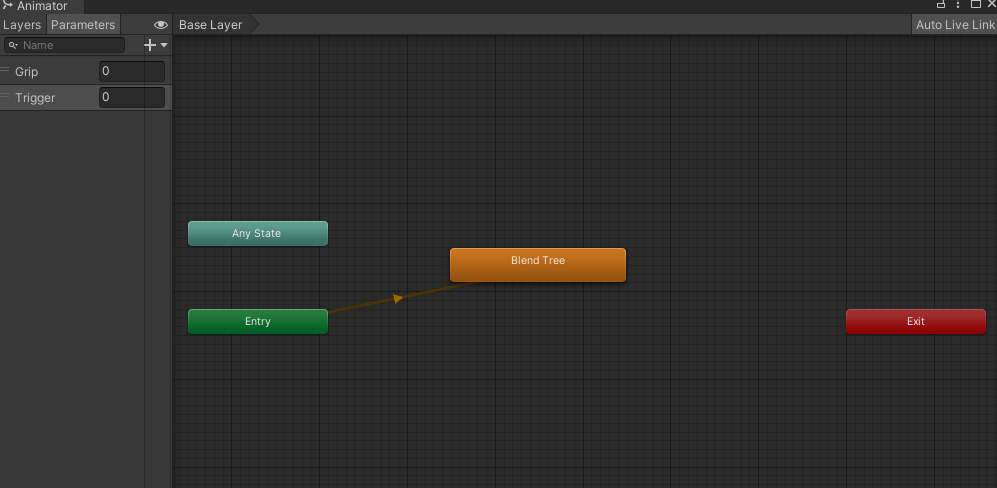The image size is (997, 488).
Task: Select the Trigger parameter
Action: (x=86, y=97)
